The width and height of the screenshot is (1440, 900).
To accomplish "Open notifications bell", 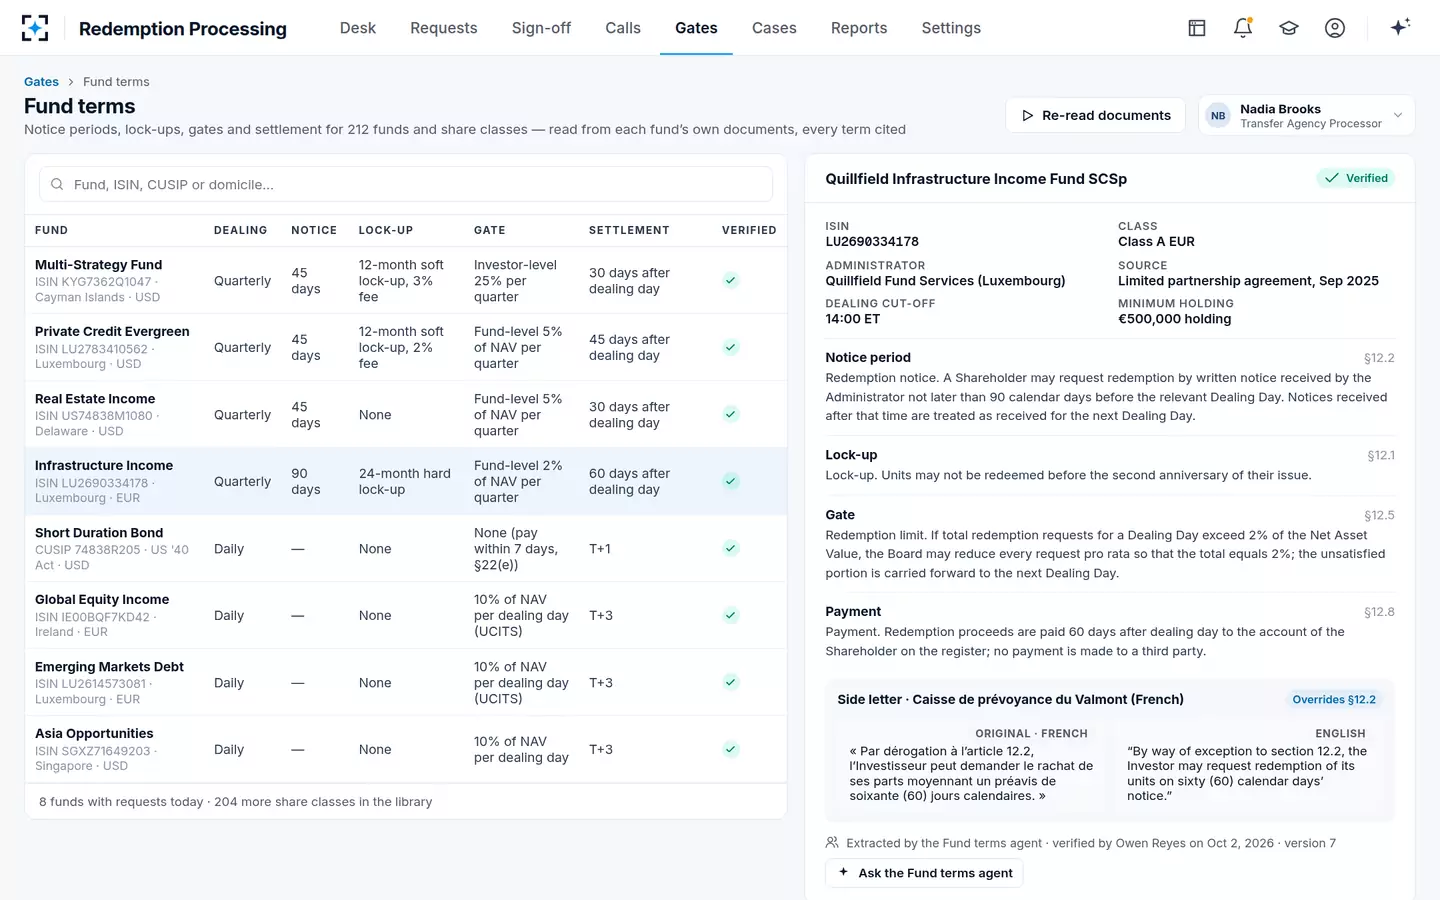I will pyautogui.click(x=1243, y=28).
